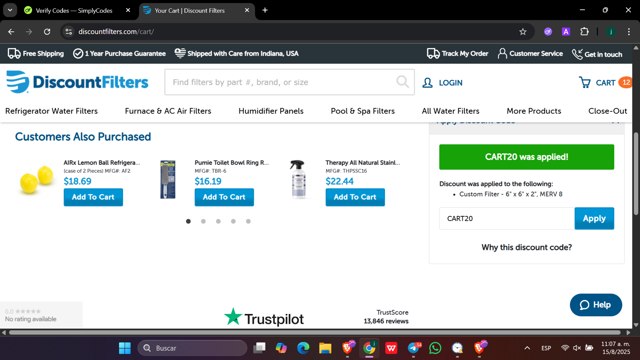The image size is (640, 360).
Task: Close the Your Cart Discount Filters tab
Action: click(x=247, y=10)
